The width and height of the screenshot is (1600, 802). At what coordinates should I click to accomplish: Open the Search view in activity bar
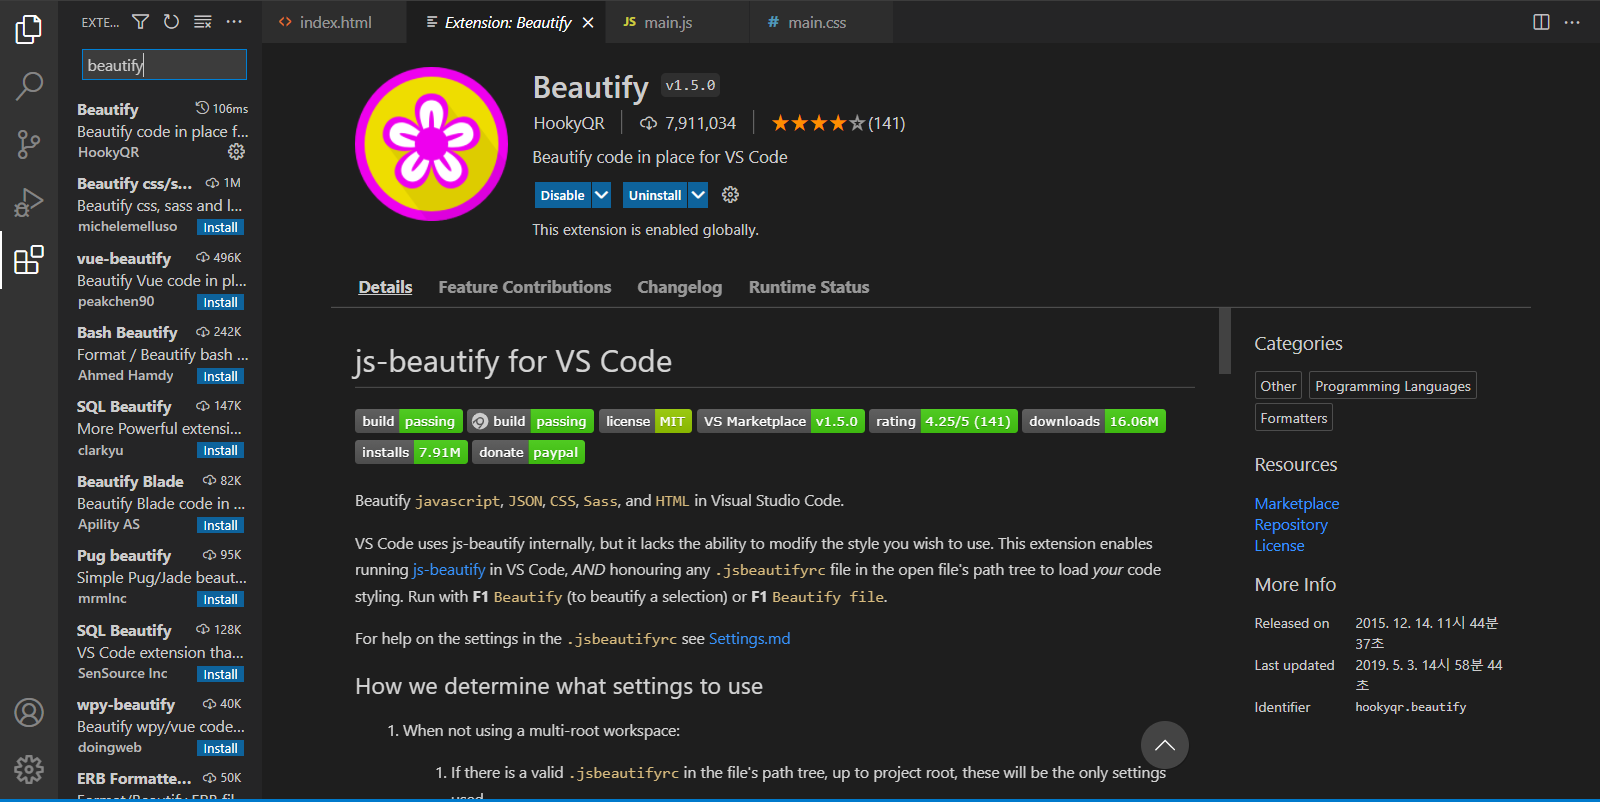[29, 87]
